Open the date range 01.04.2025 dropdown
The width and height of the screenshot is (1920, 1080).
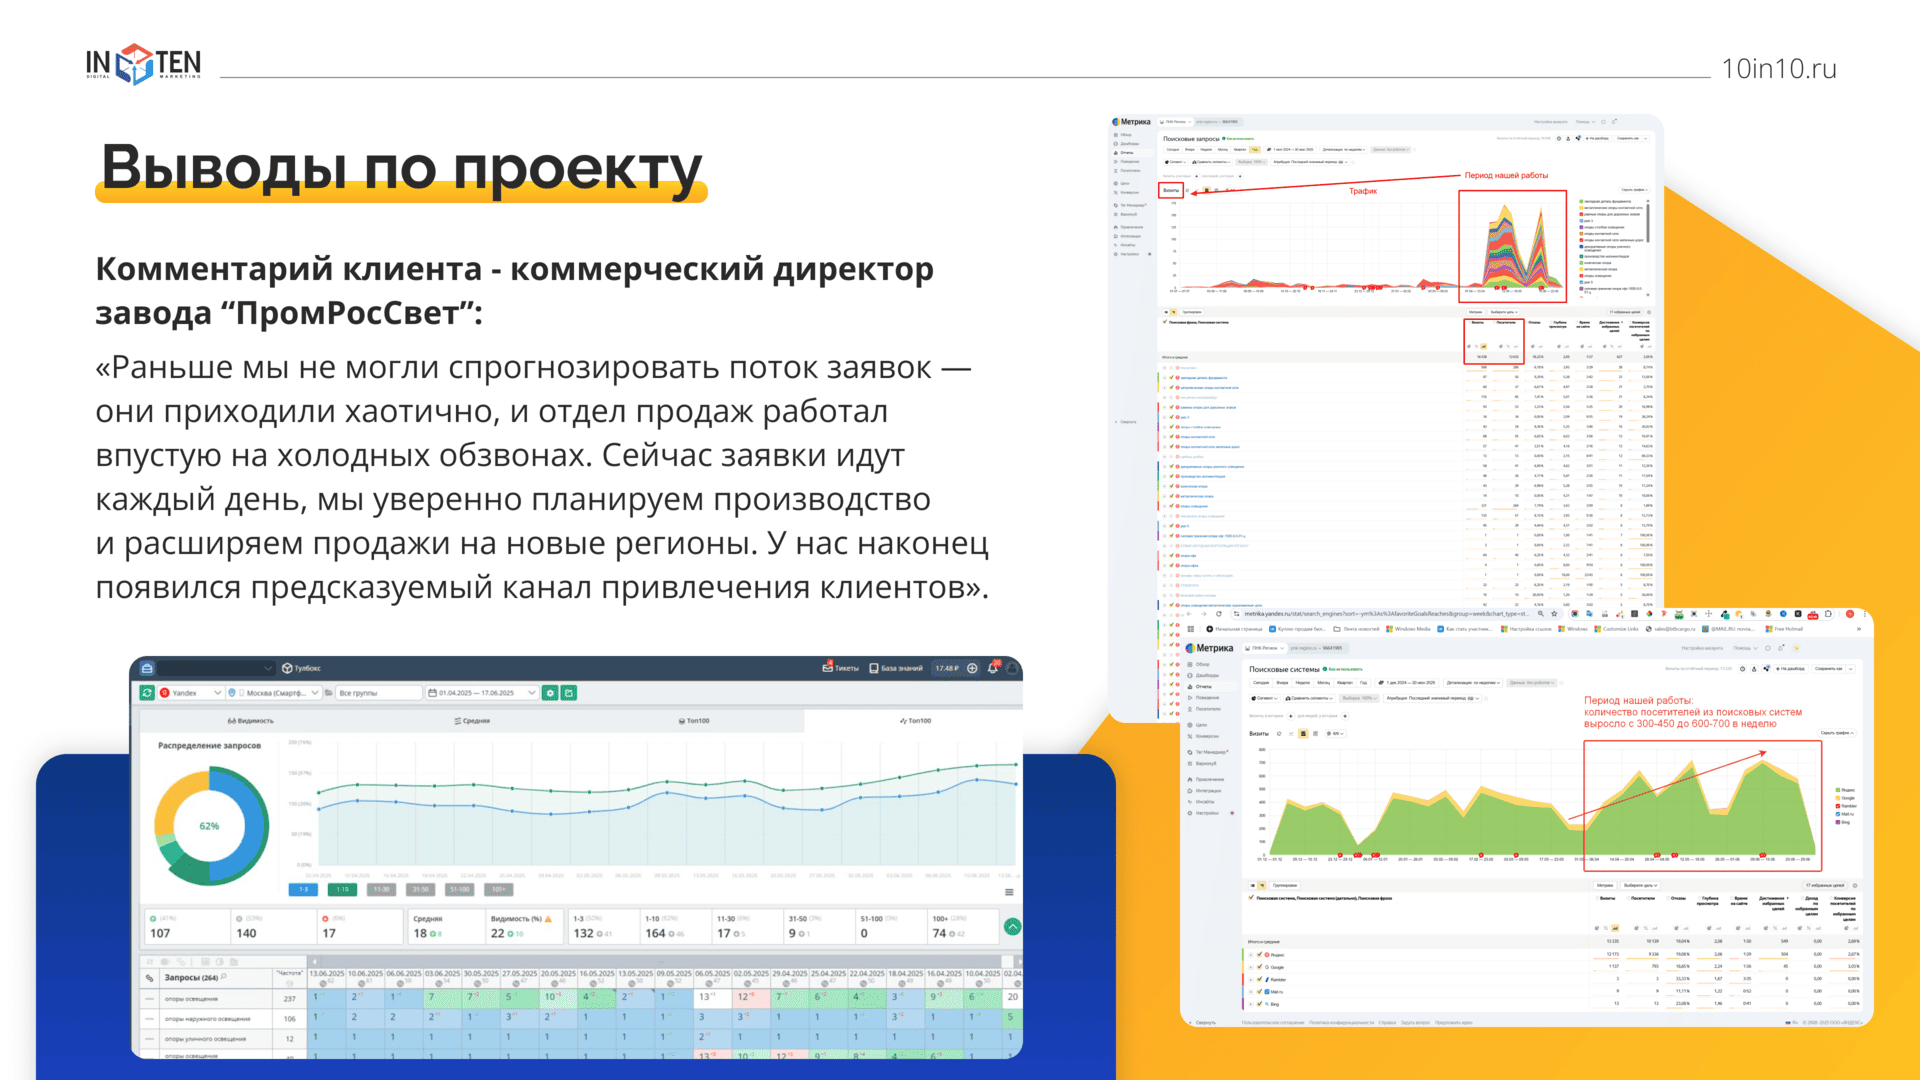click(x=482, y=693)
